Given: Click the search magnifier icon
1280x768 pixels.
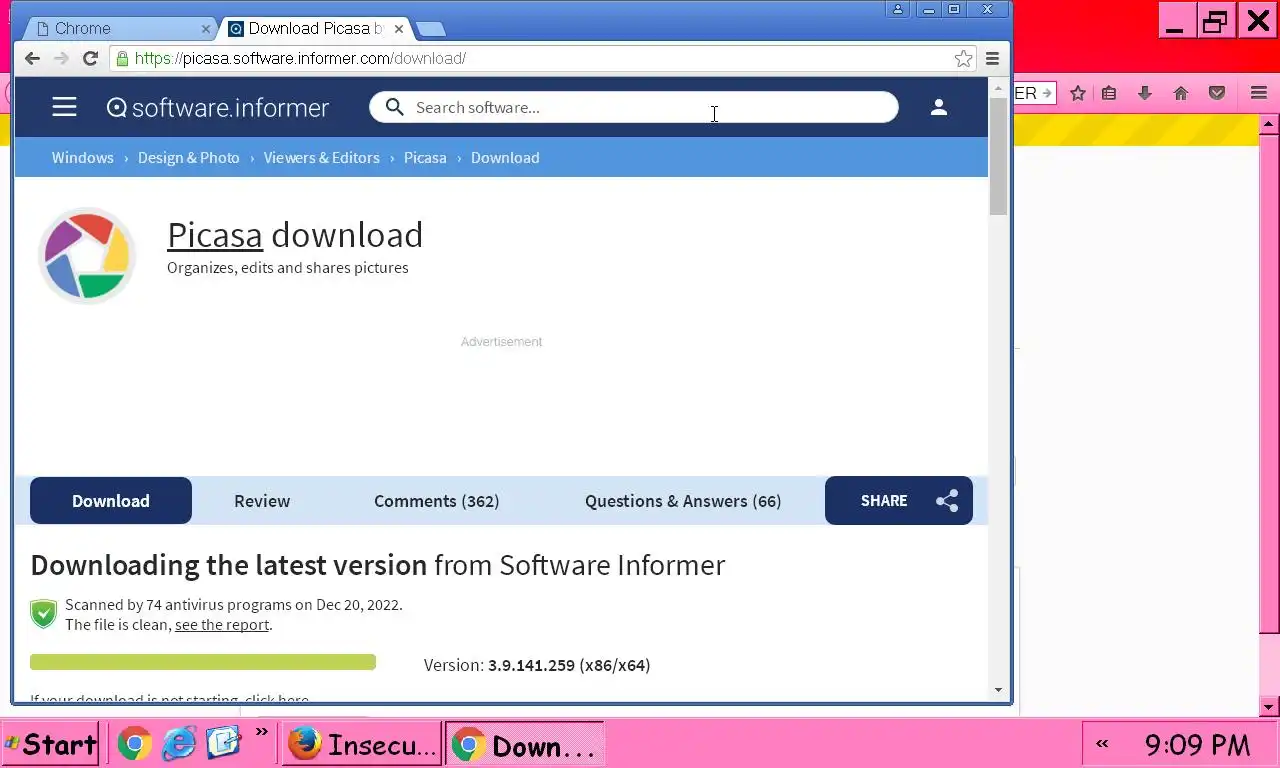Looking at the screenshot, I should tap(394, 107).
